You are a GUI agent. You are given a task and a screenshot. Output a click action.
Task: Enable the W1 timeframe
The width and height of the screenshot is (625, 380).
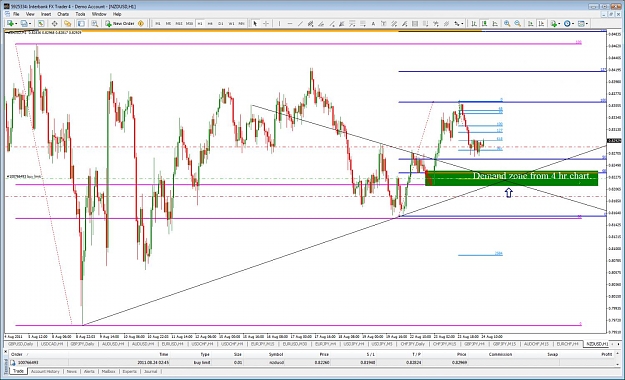231,24
